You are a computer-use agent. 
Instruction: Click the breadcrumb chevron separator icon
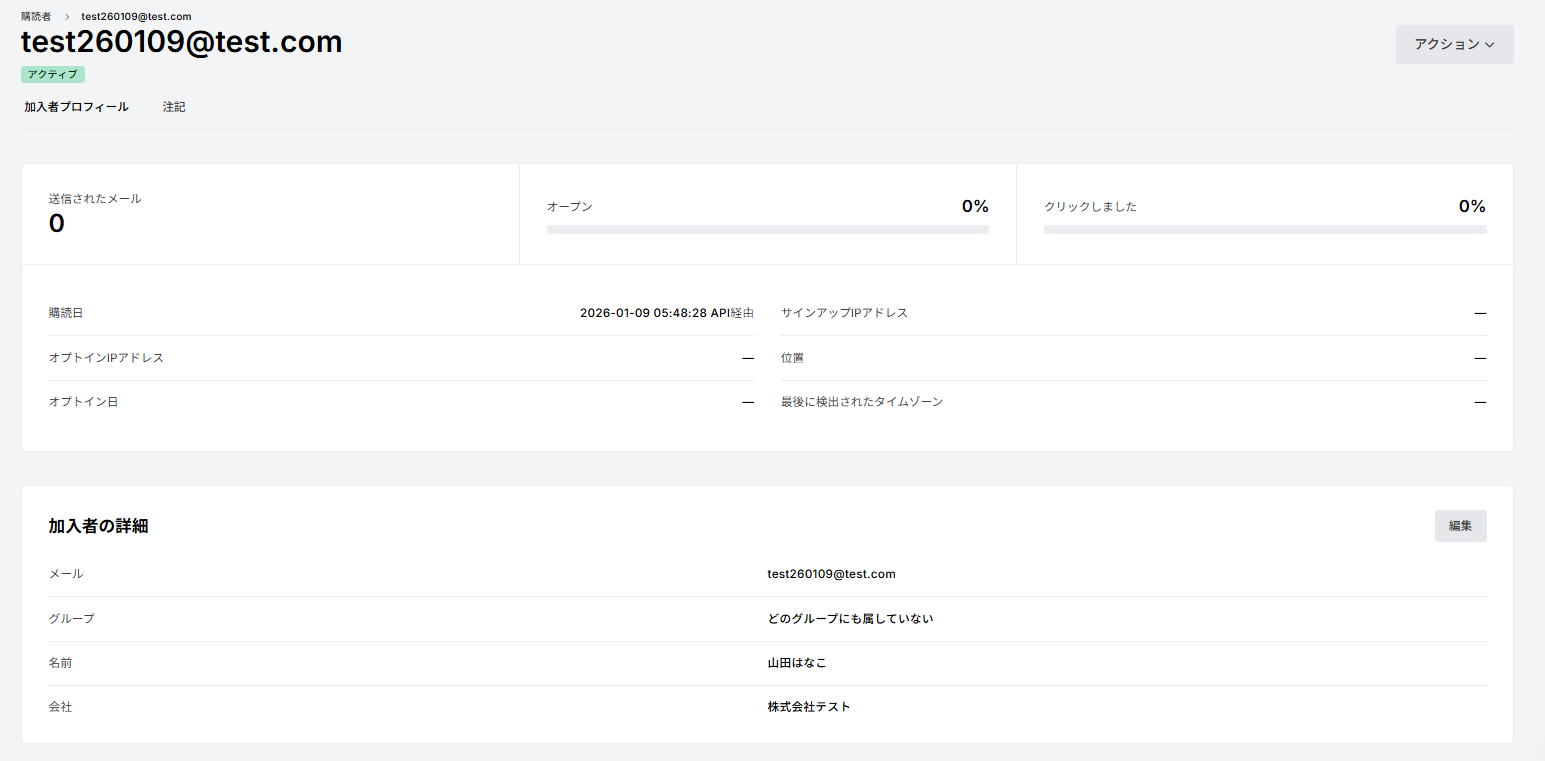coord(67,17)
